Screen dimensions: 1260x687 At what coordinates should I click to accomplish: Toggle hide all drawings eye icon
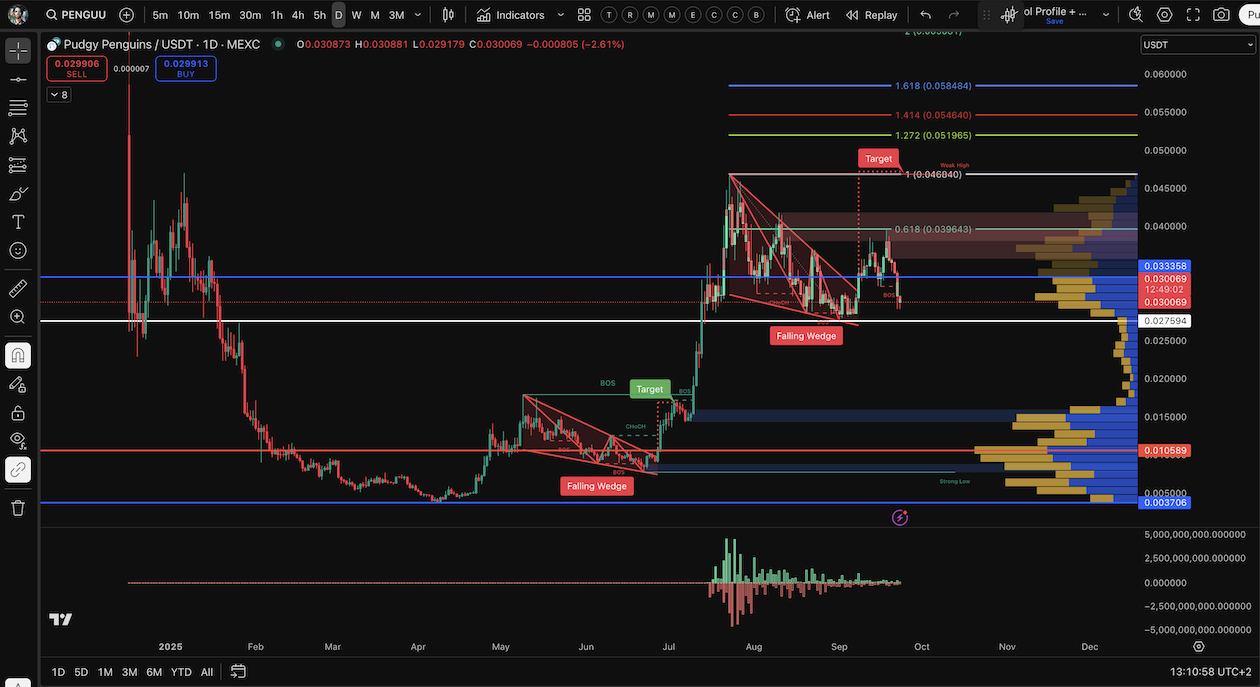coord(18,440)
